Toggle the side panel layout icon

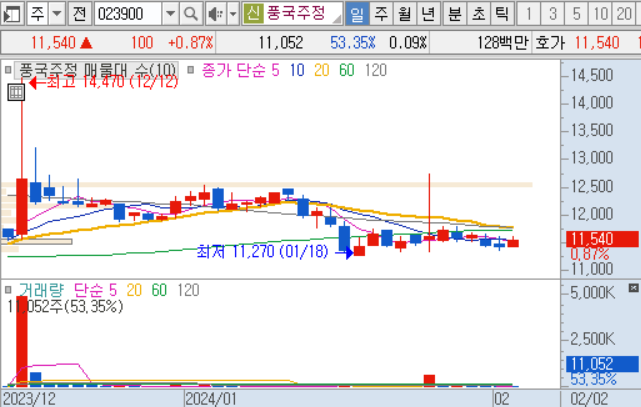[x=12, y=14]
